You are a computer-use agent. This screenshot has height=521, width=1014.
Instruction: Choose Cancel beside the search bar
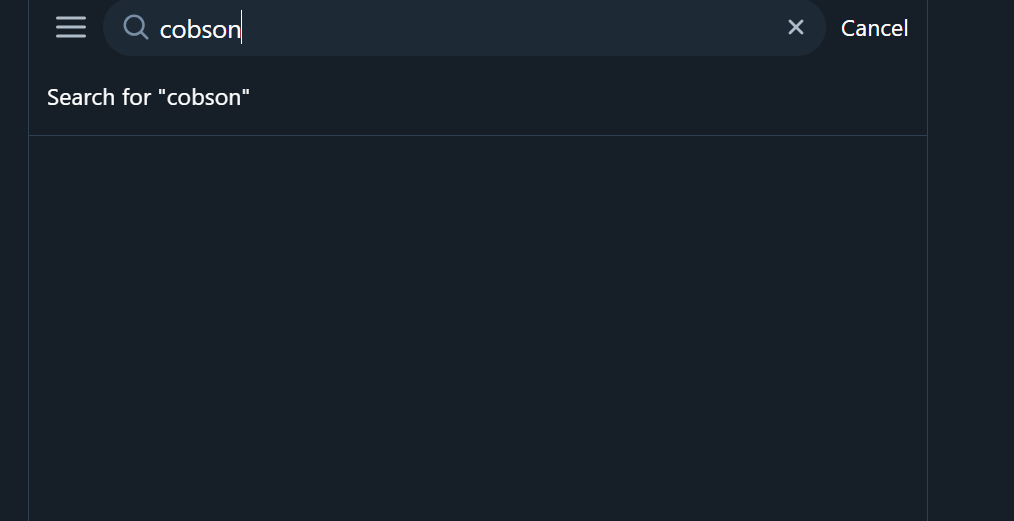click(874, 28)
